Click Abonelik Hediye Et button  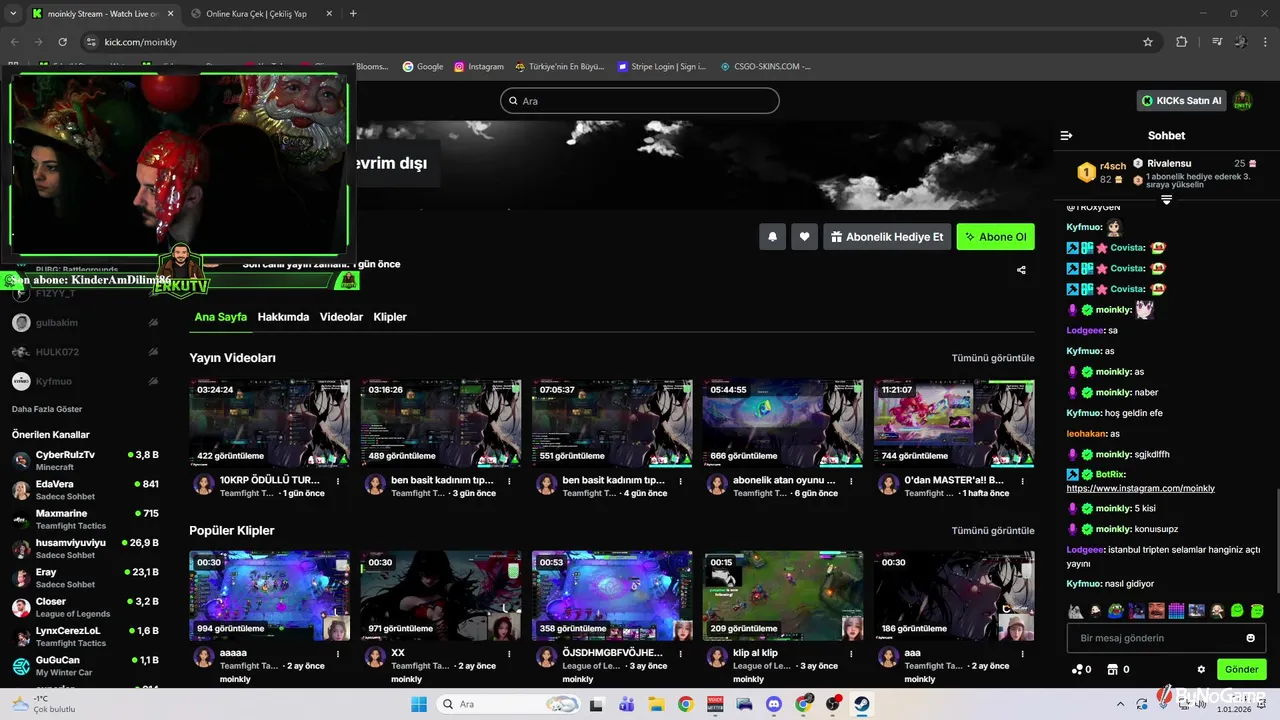[x=887, y=237]
